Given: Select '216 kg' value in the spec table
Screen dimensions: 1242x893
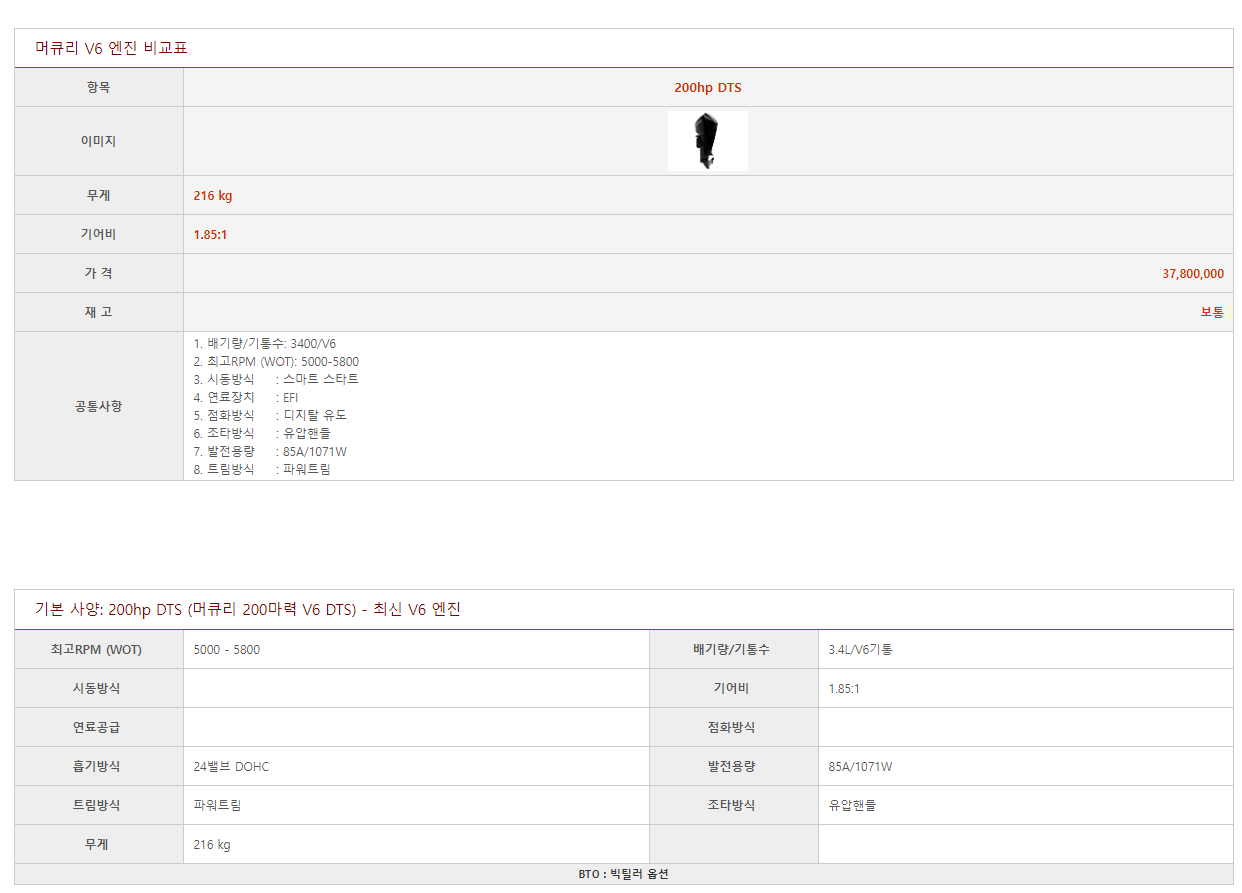Looking at the screenshot, I should (x=212, y=845).
